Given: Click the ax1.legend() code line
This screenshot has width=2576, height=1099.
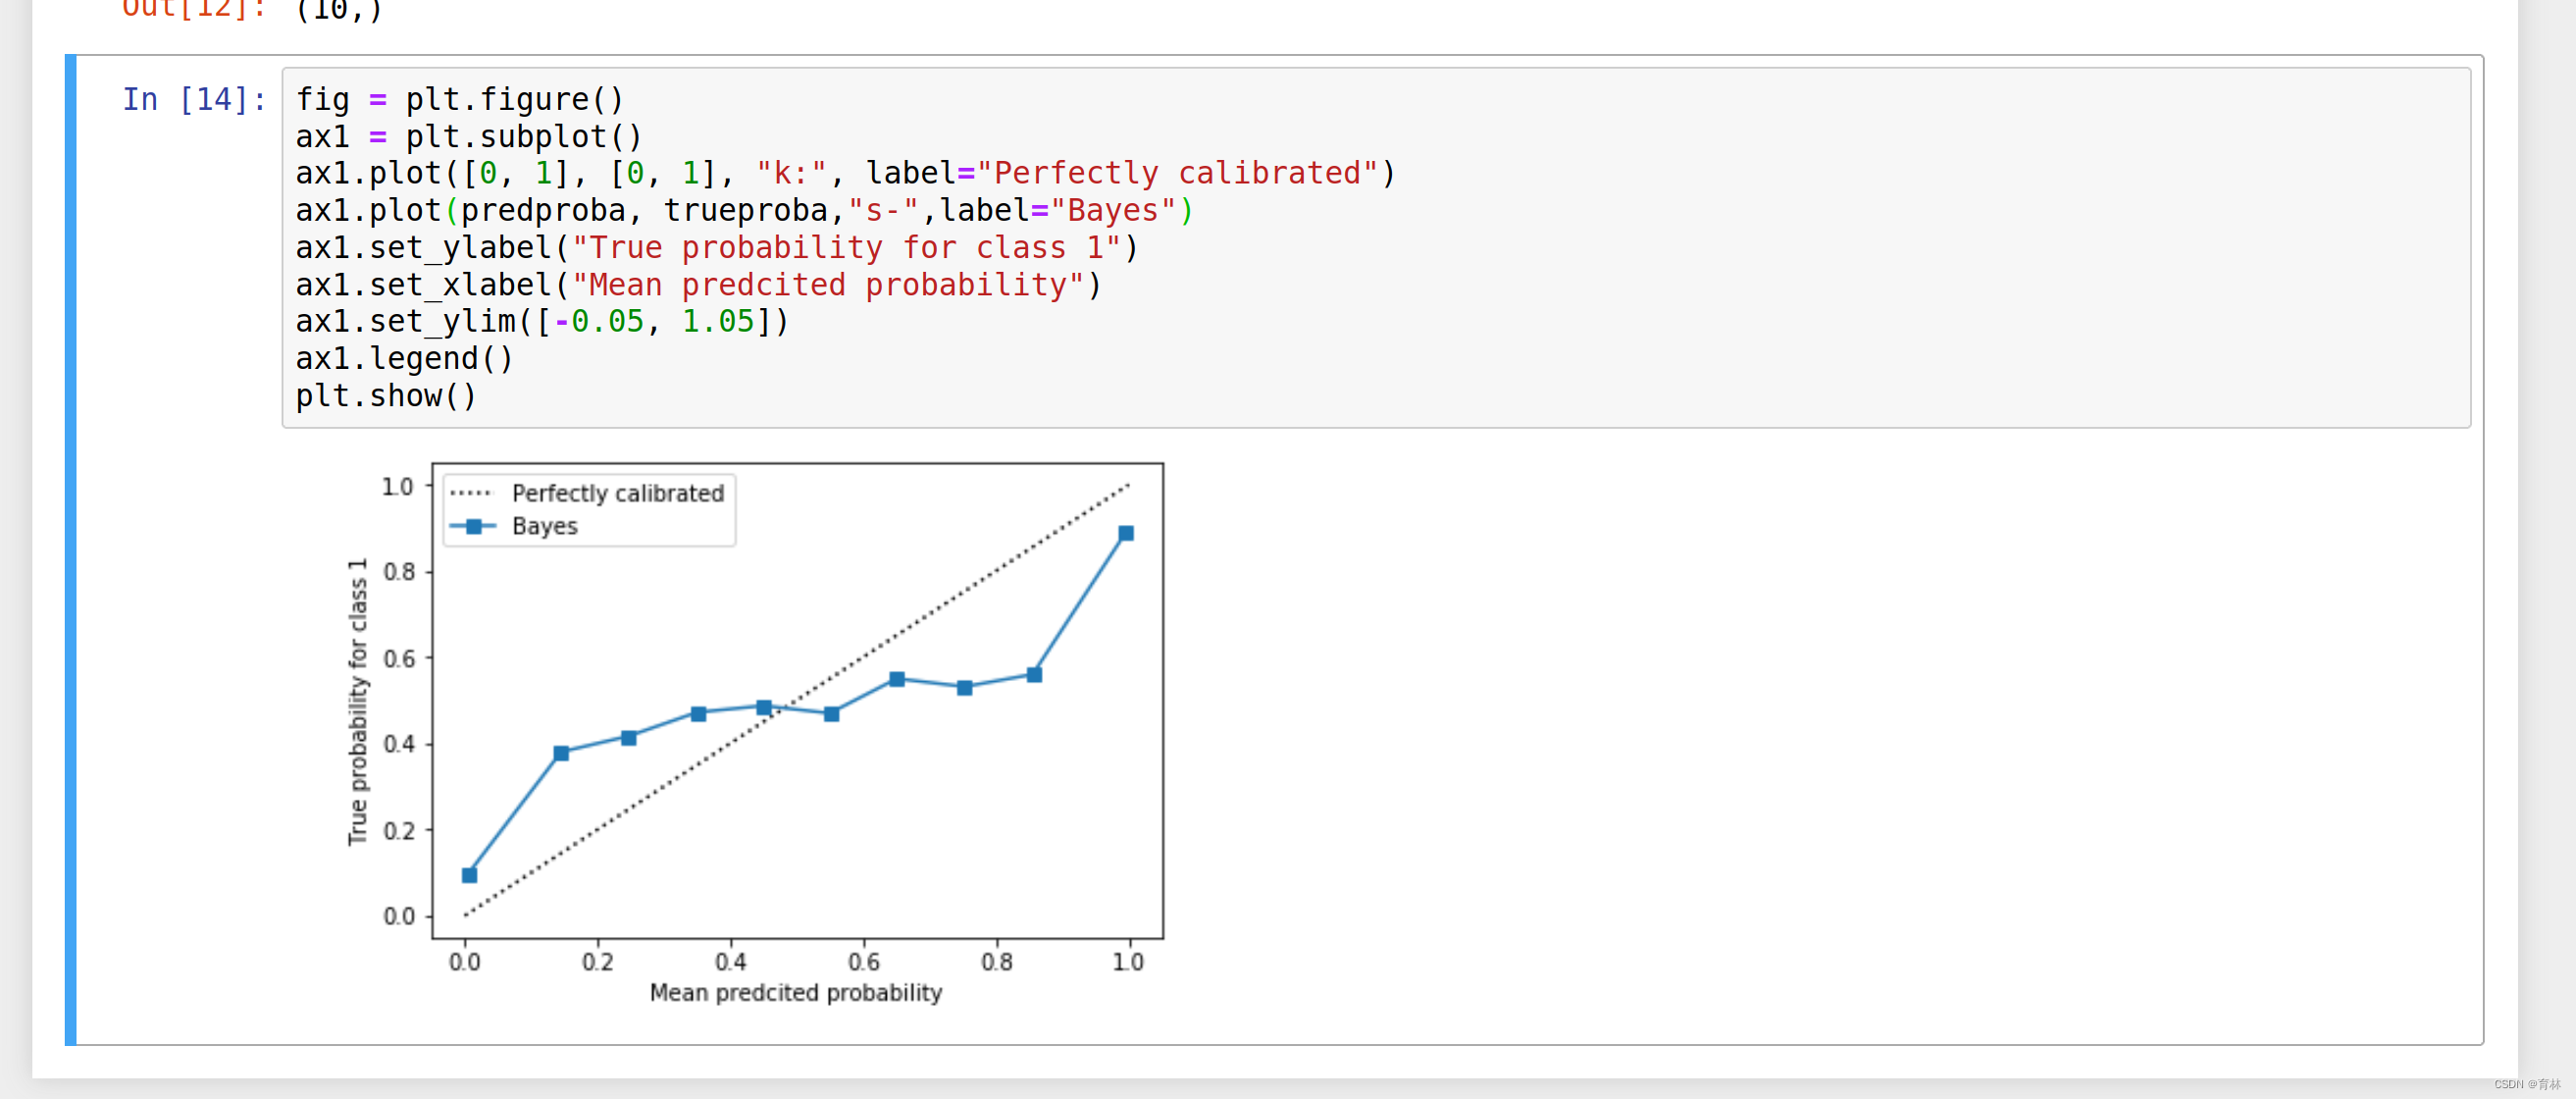Looking at the screenshot, I should click(x=404, y=358).
